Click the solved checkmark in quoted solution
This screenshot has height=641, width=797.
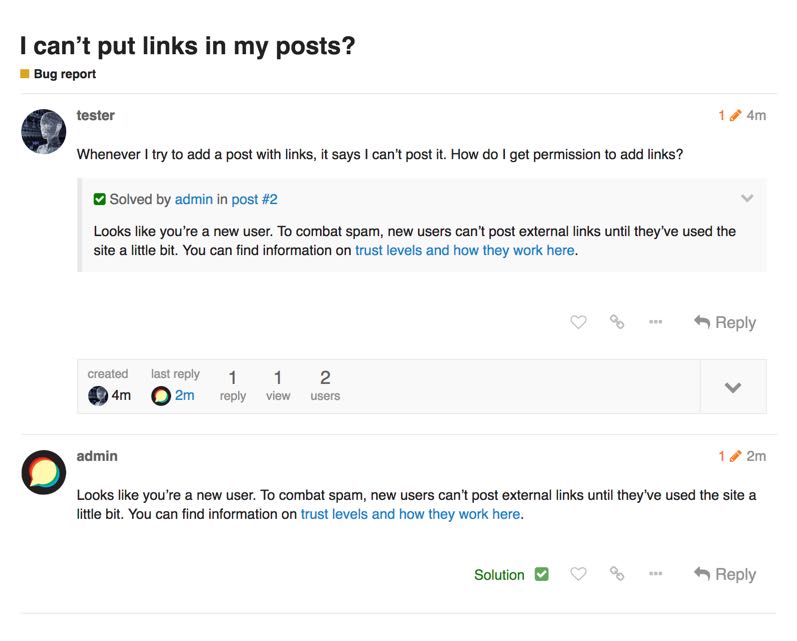(100, 199)
